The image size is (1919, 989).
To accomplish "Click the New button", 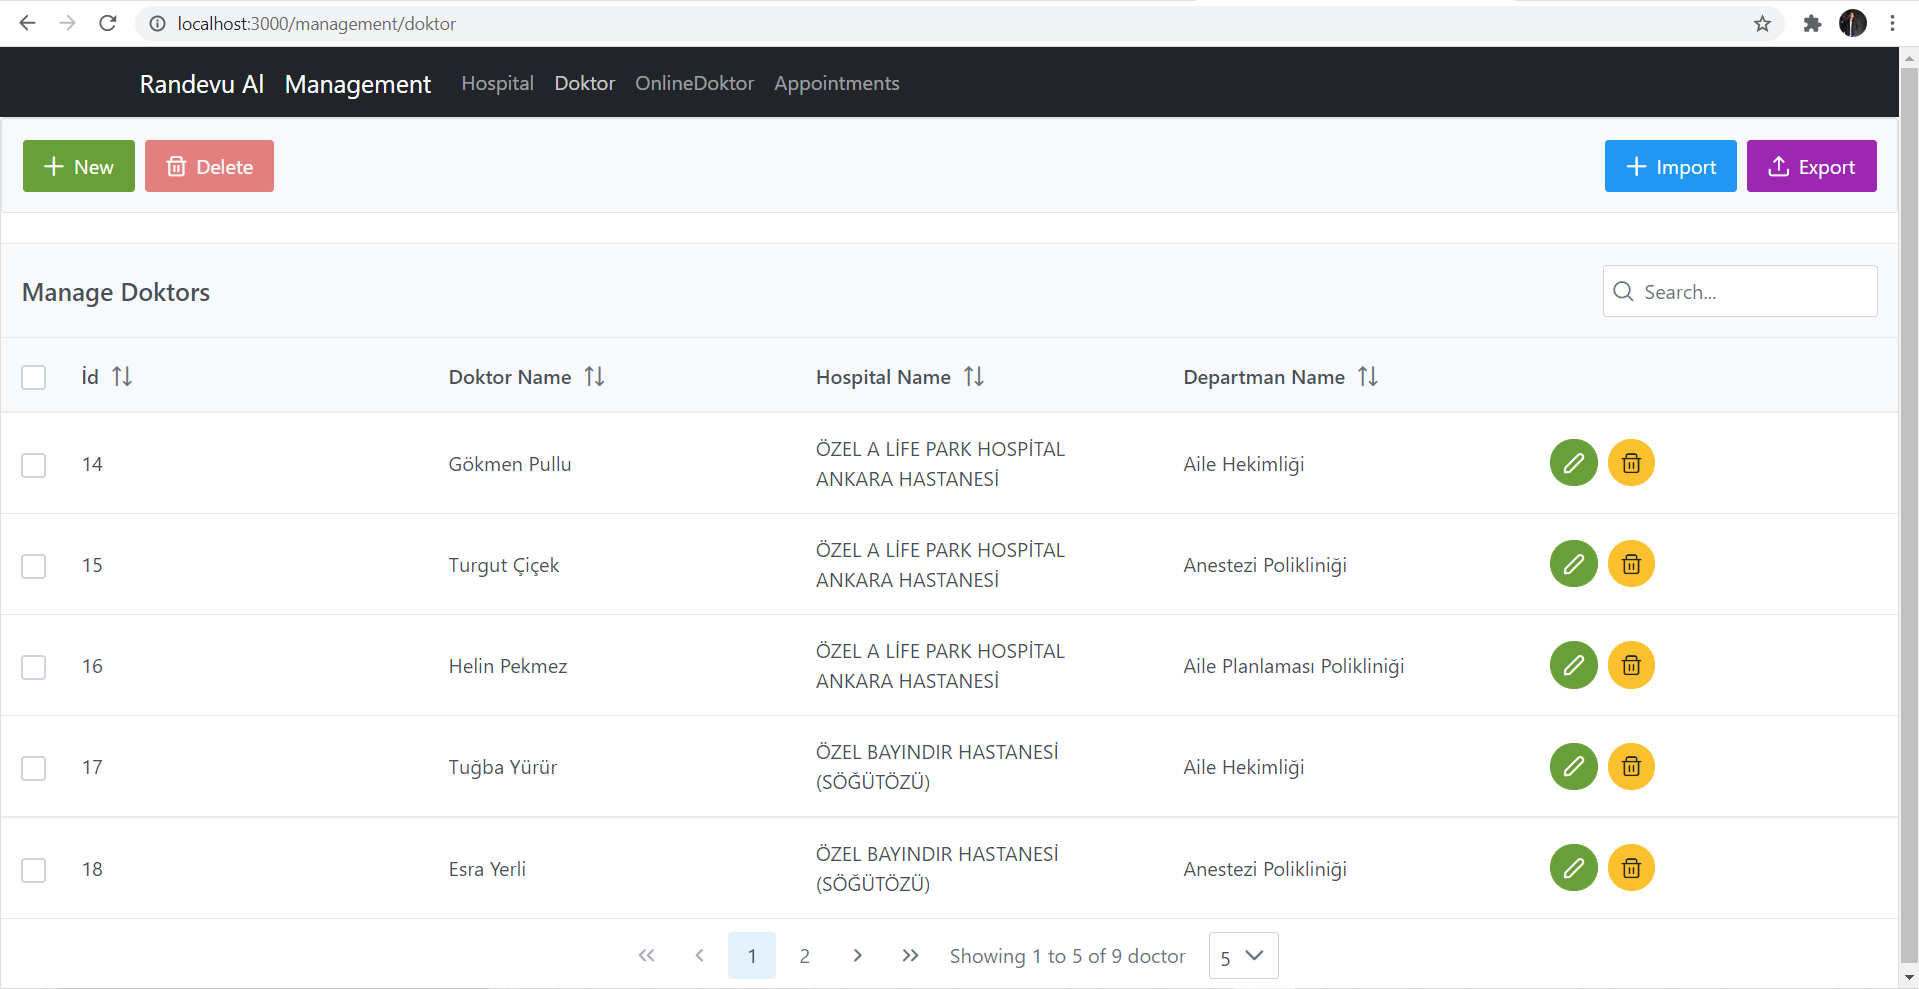I will (78, 166).
